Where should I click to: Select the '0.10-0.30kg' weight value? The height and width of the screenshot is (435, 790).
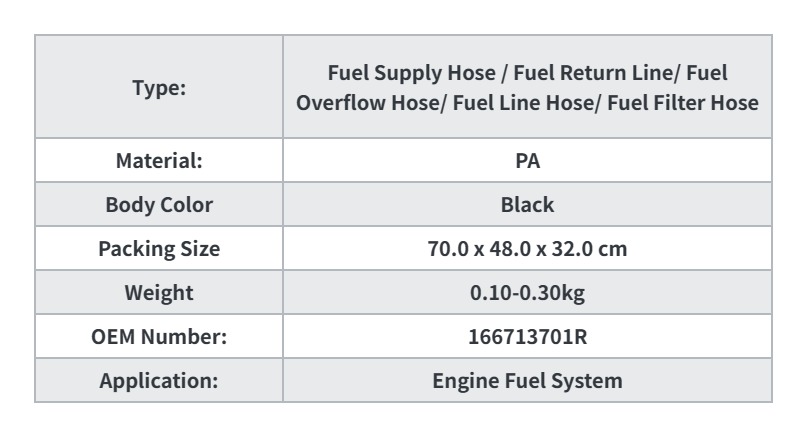[x=527, y=293]
